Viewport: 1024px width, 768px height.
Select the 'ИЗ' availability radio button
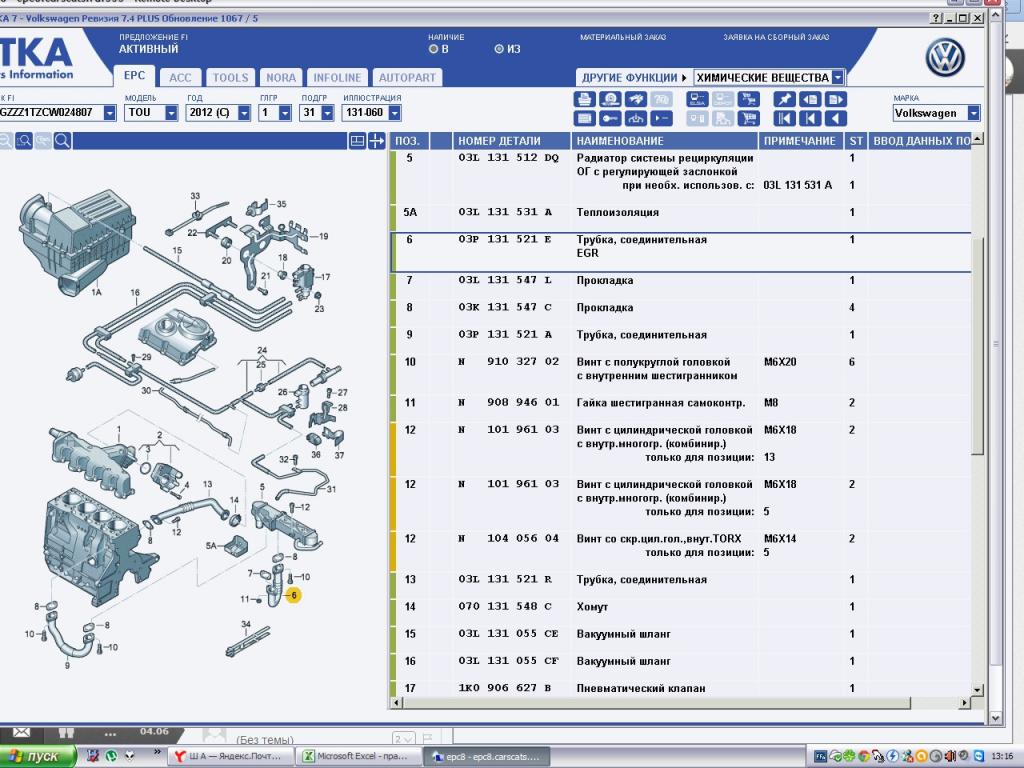coord(499,49)
